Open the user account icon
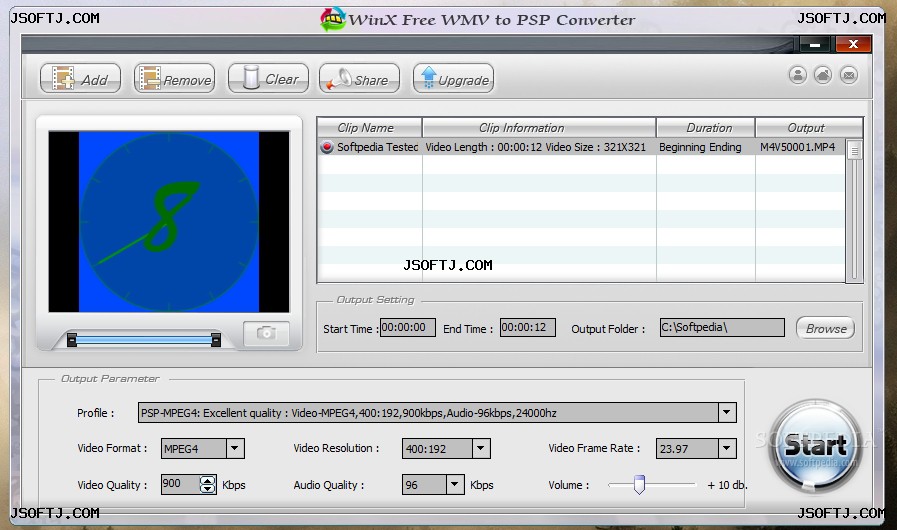The height and width of the screenshot is (530, 897). [x=797, y=75]
